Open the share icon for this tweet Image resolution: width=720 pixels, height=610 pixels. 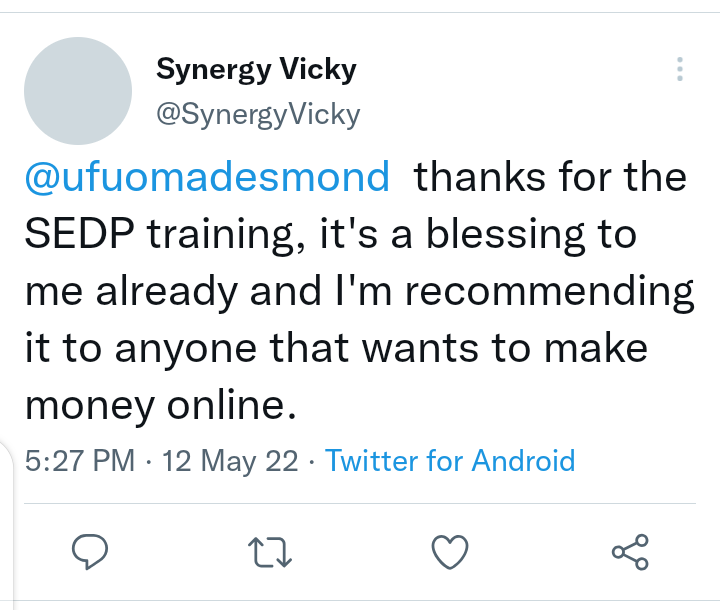point(630,552)
